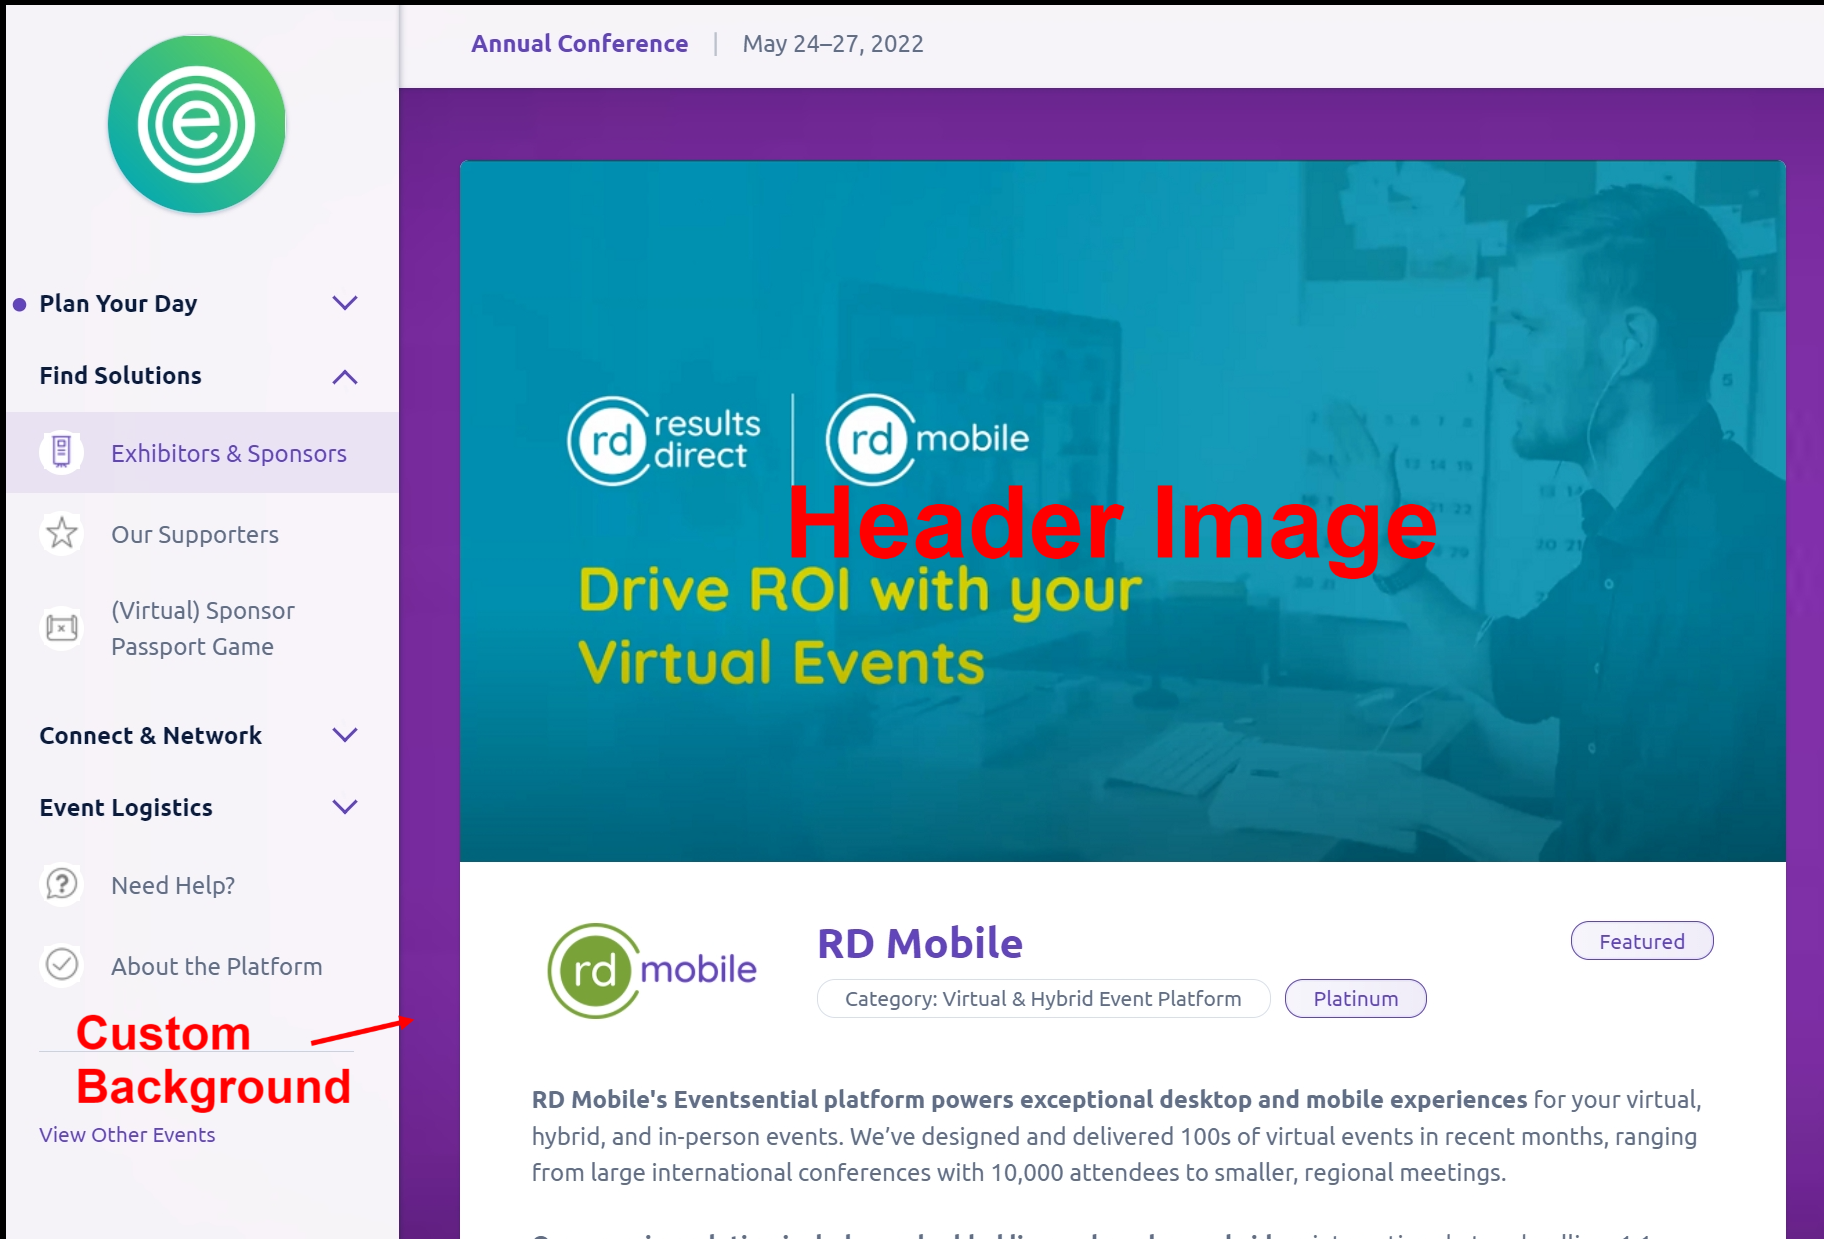Viewport: 1824px width, 1239px height.
Task: Expand the Connect & Network chevron
Action: point(345,735)
